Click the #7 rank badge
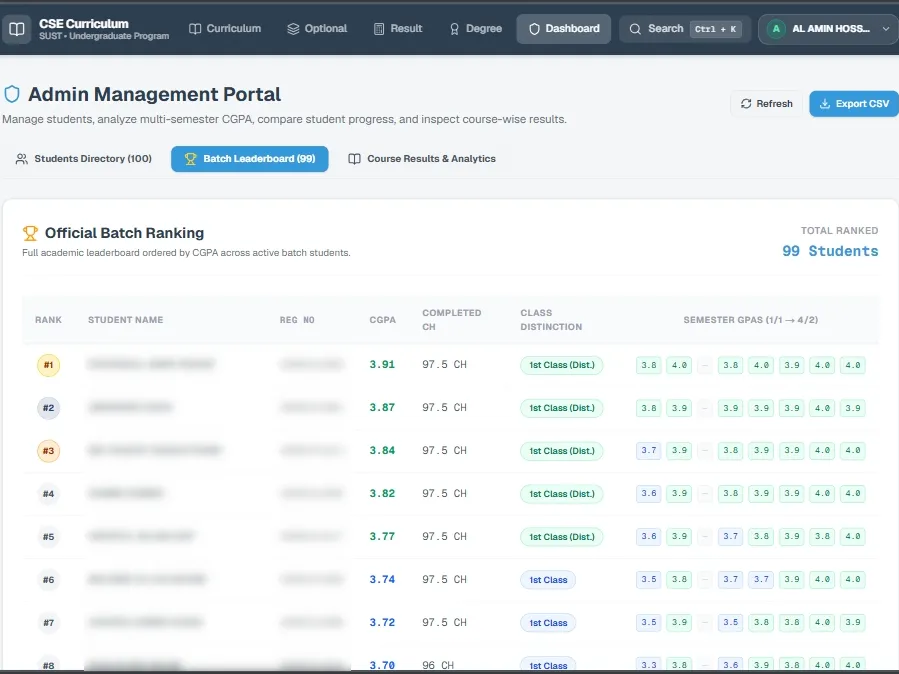This screenshot has height=674, width=899. coord(48,622)
